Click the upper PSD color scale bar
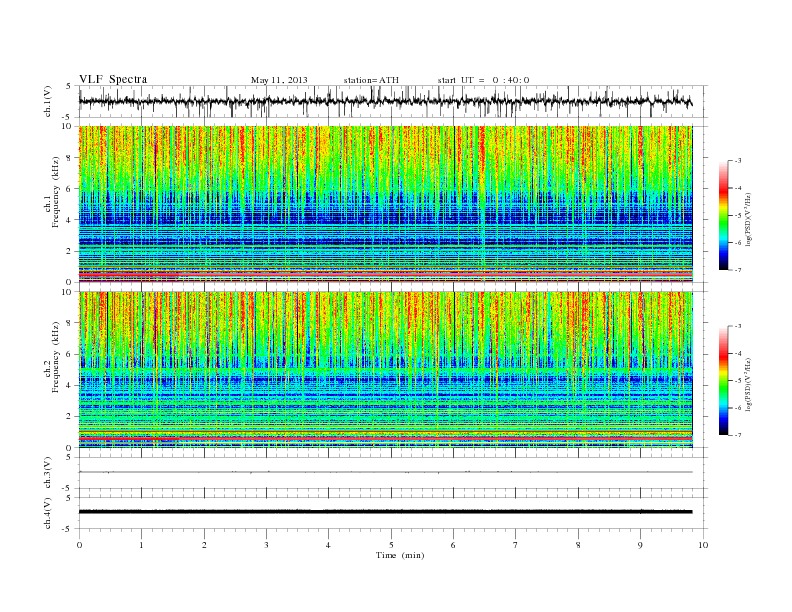 (724, 215)
